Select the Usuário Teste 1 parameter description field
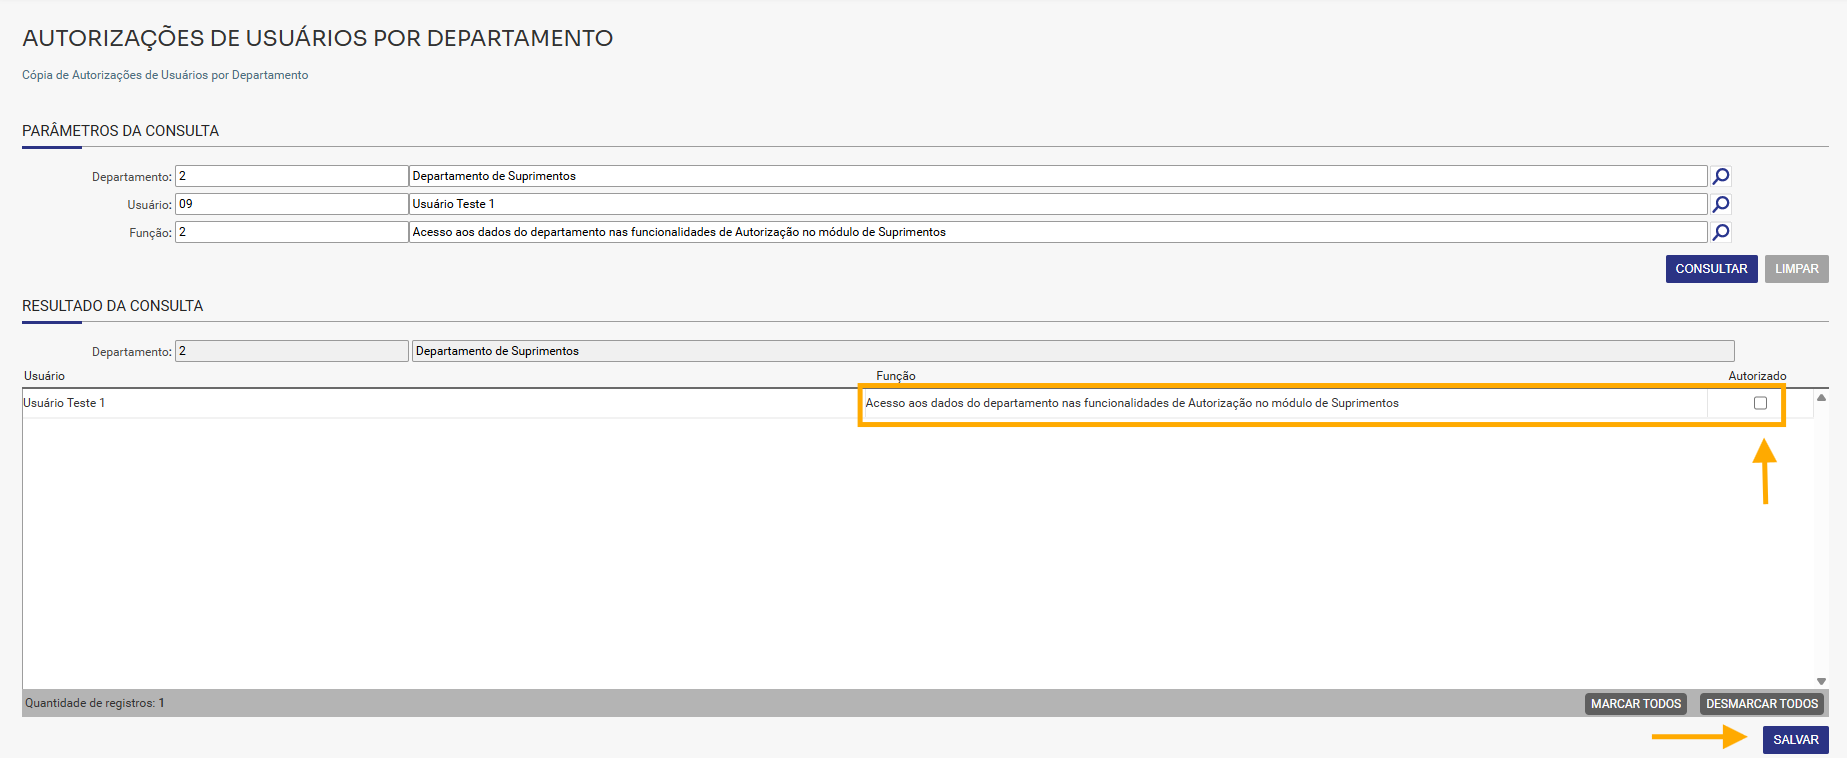Screen dimensions: 1847x758 [1058, 204]
